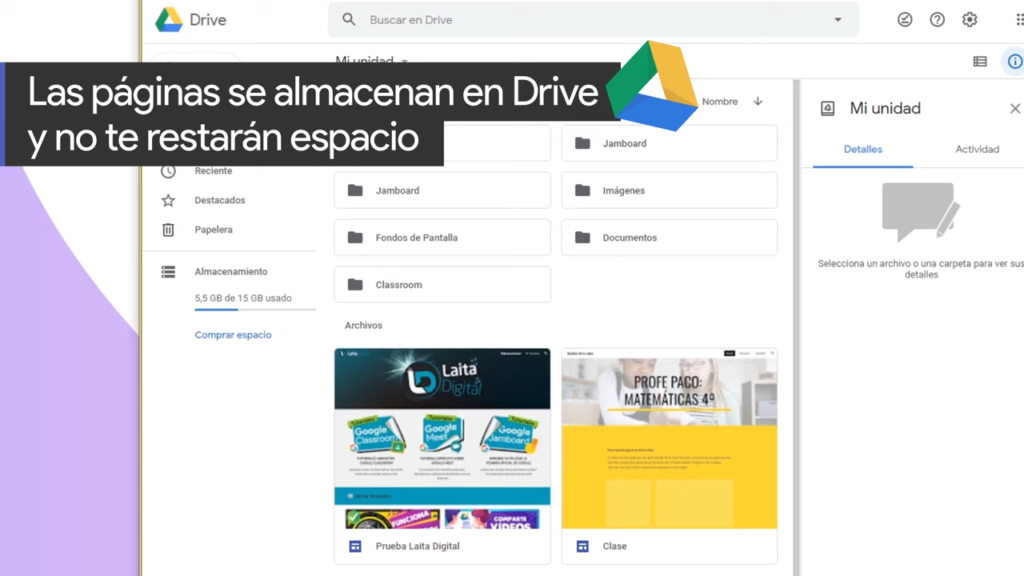
Task: Open the Help question mark icon
Action: pyautogui.click(x=937, y=20)
